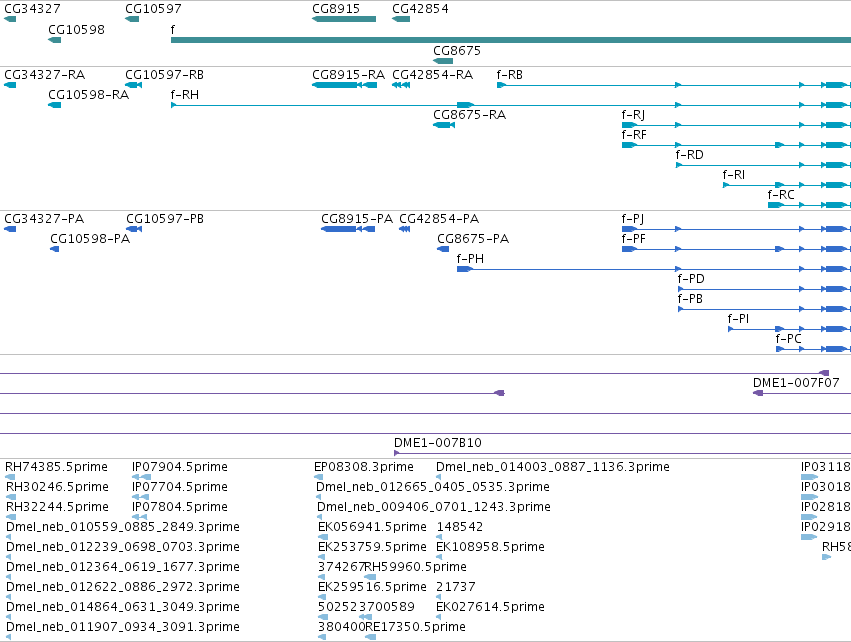Image resolution: width=851 pixels, height=642 pixels.
Task: Click EST label RH32244.5prime
Action: tap(57, 507)
